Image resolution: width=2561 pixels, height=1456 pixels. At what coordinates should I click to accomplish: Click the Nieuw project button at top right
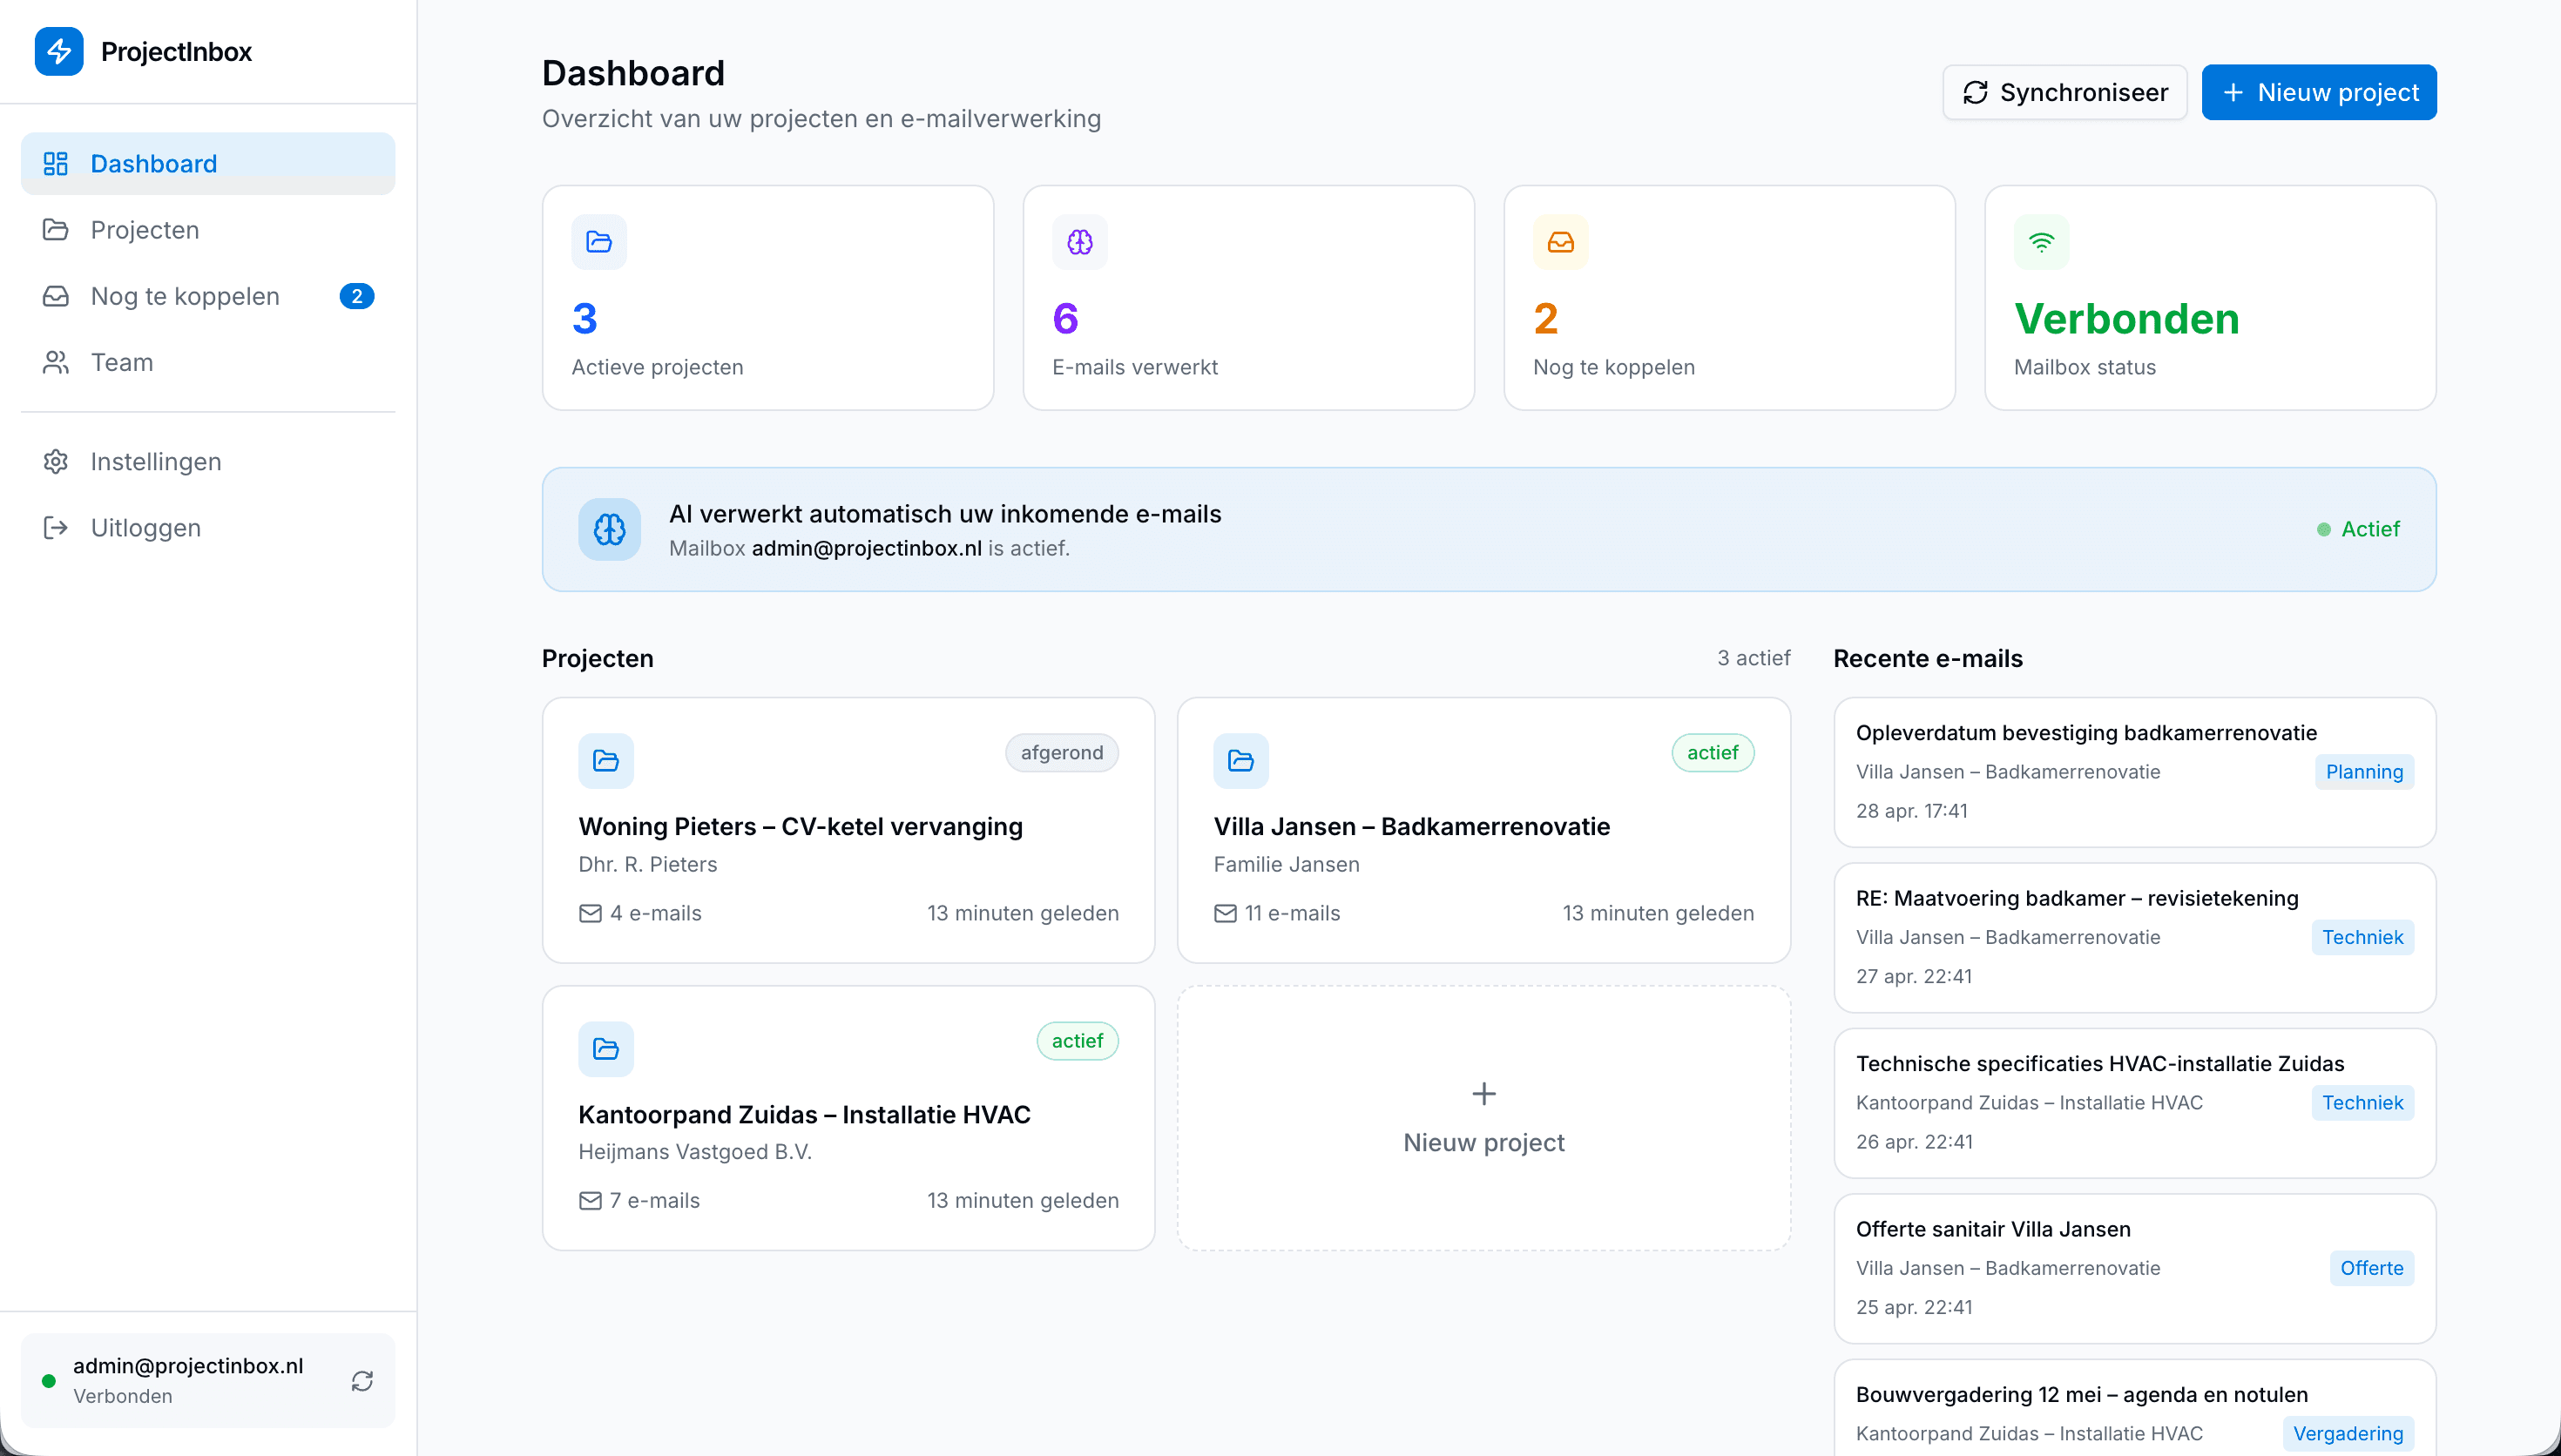pos(2319,92)
